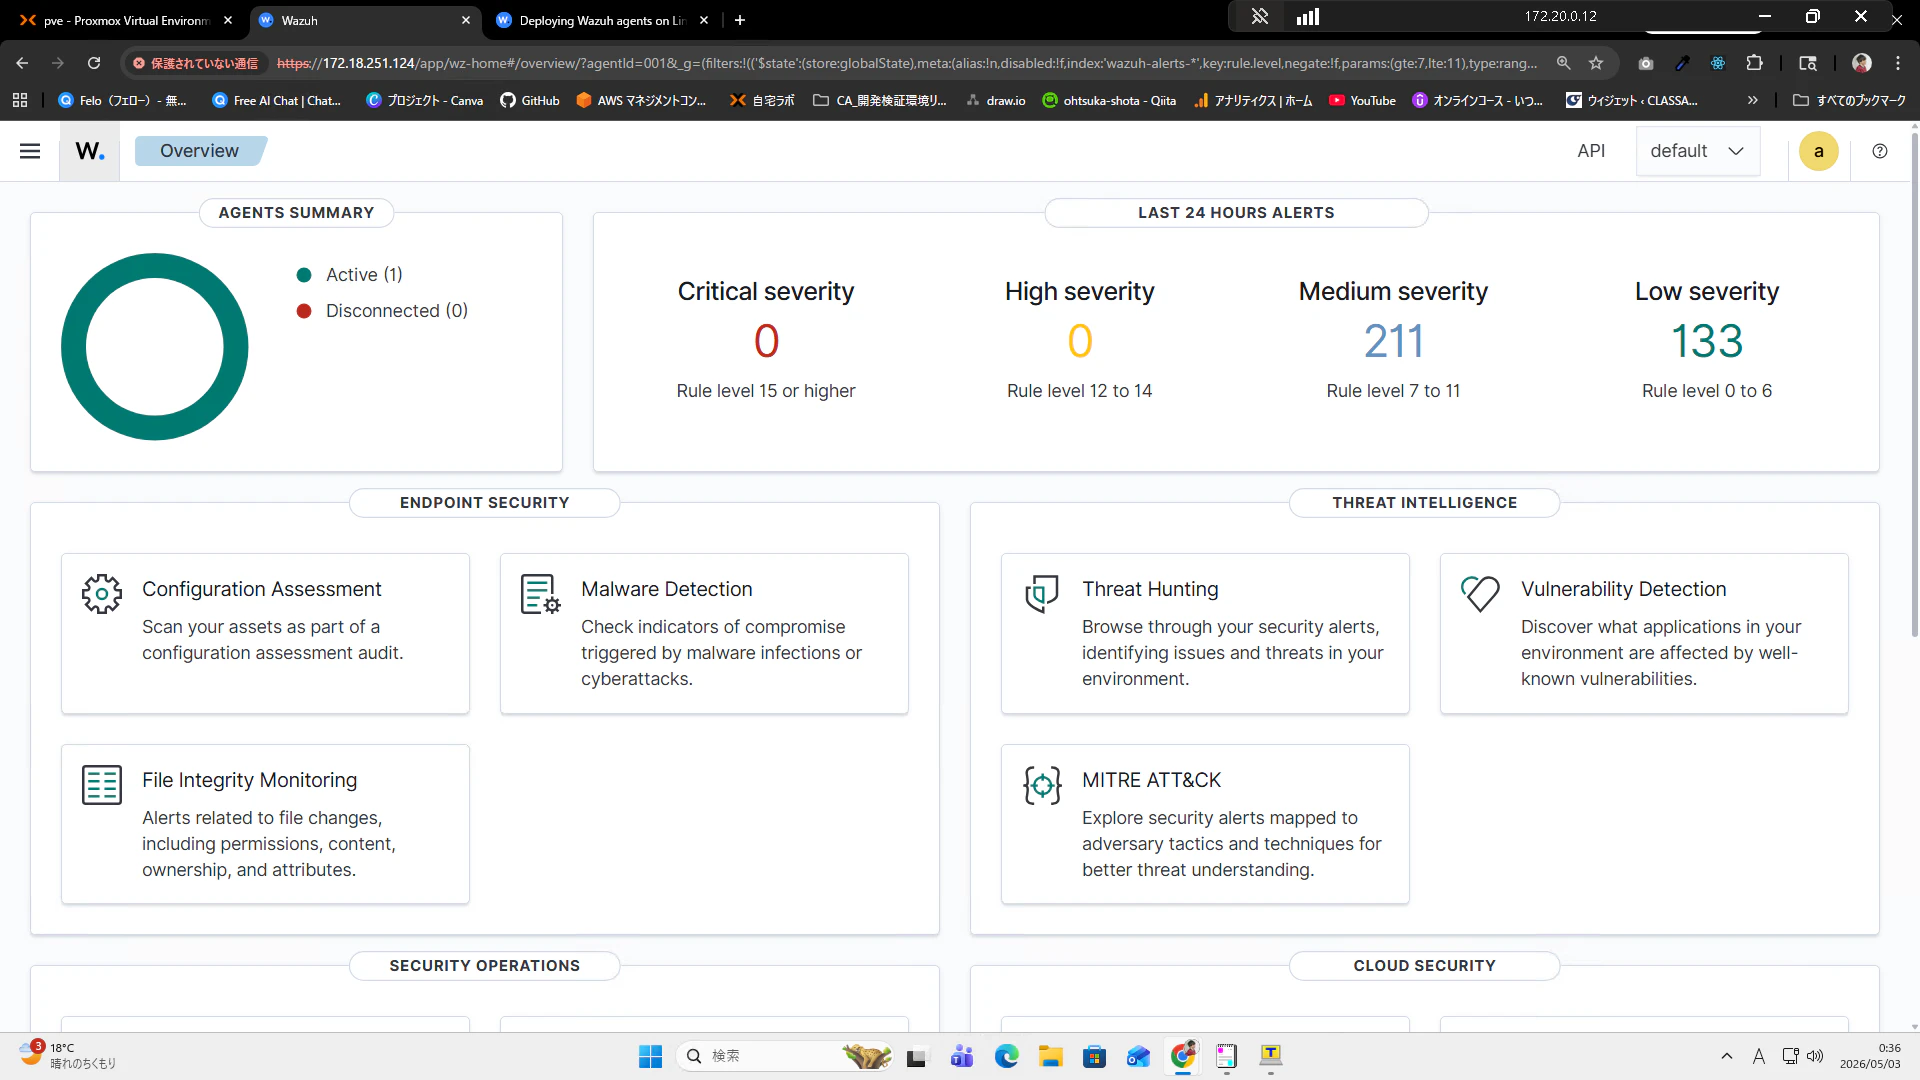
Task: Open the apps grid in the bookmarks bar
Action: [x=20, y=100]
